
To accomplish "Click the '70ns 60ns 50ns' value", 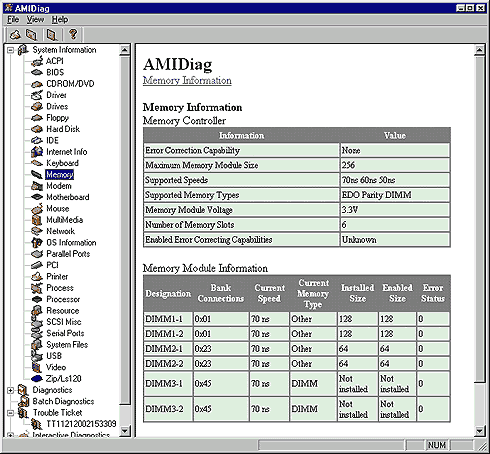I will tap(368, 180).
